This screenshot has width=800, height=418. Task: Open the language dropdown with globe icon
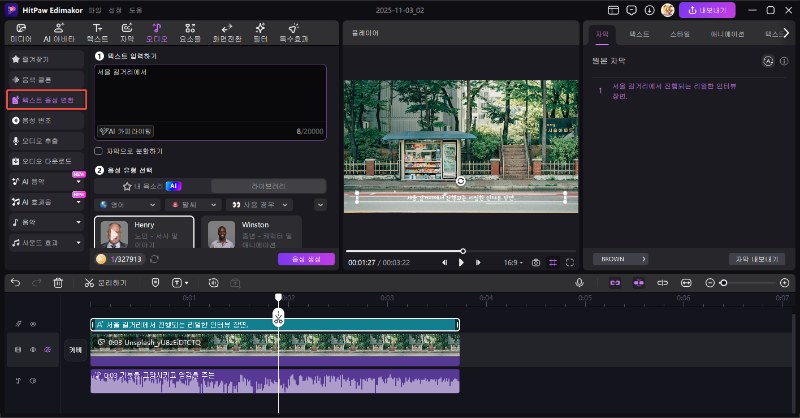(128, 205)
